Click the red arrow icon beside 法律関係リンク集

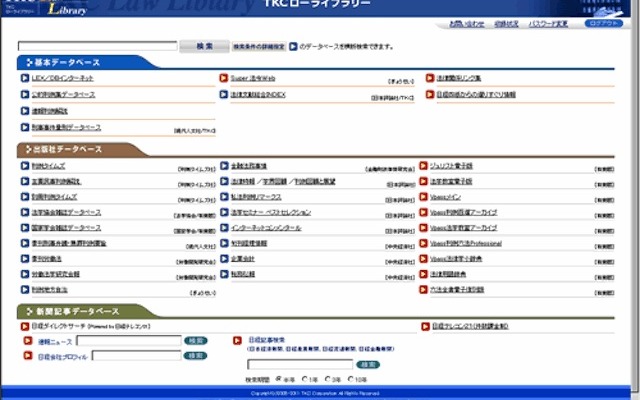point(430,78)
